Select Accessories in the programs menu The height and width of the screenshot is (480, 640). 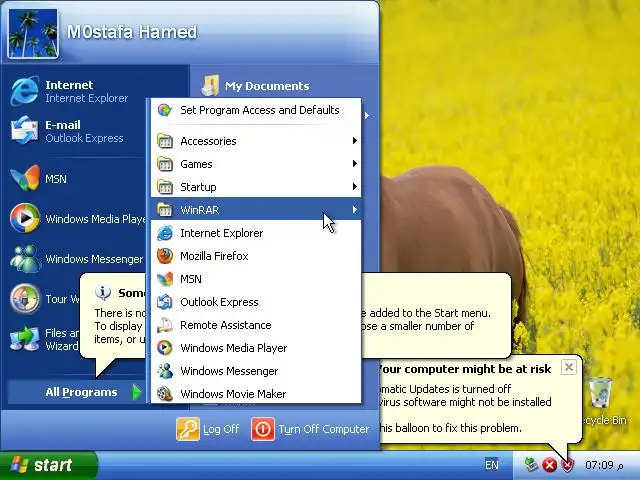point(256,141)
